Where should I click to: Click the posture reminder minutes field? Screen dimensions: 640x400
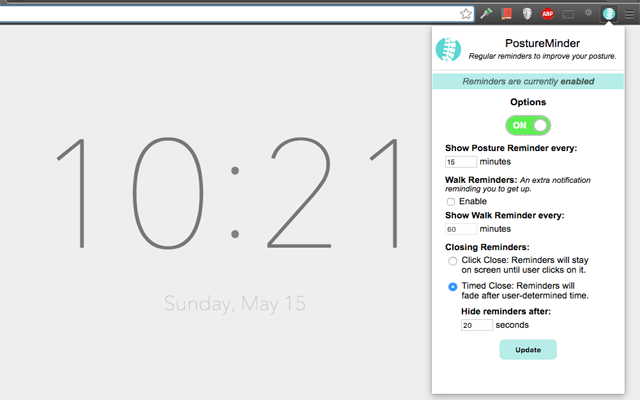(460, 162)
